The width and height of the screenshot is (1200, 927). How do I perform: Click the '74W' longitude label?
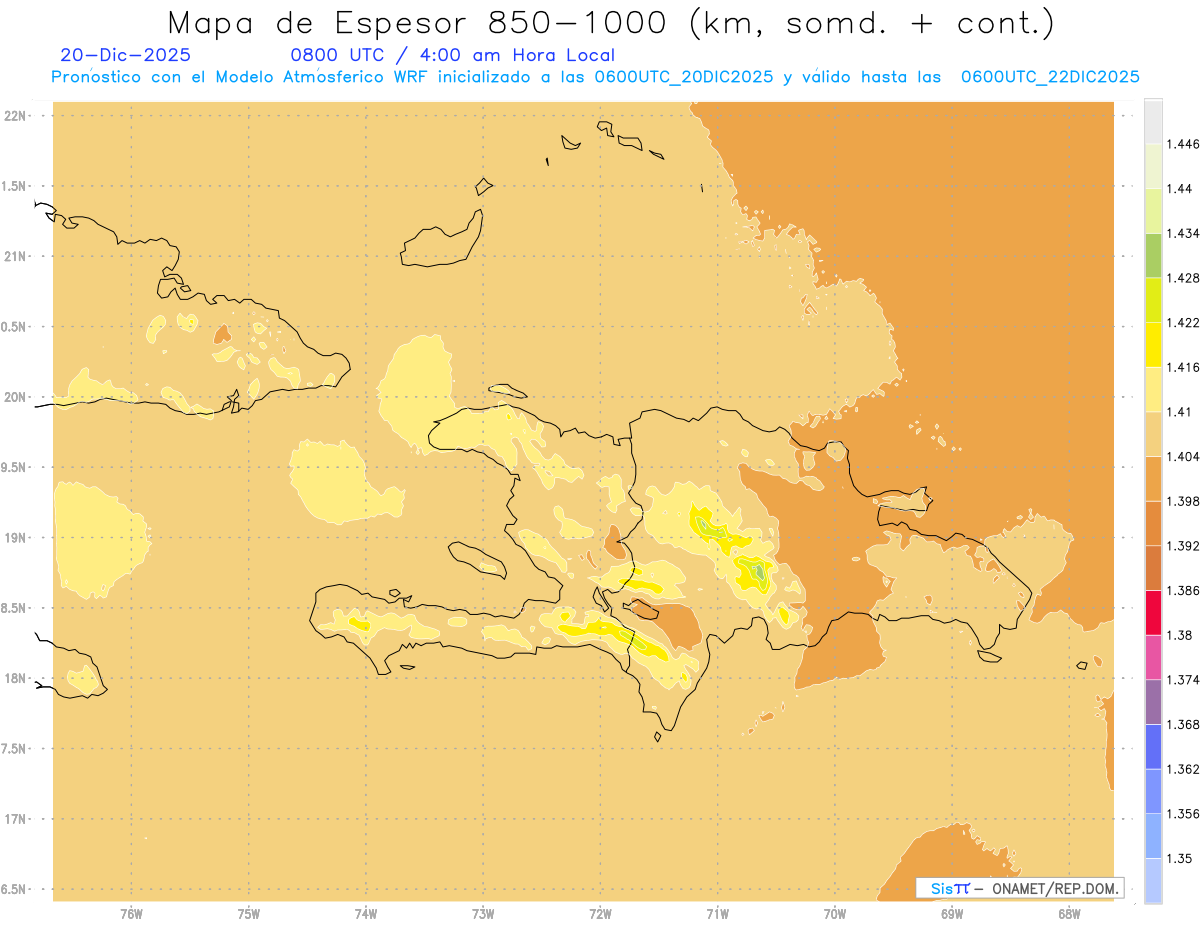pyautogui.click(x=366, y=913)
